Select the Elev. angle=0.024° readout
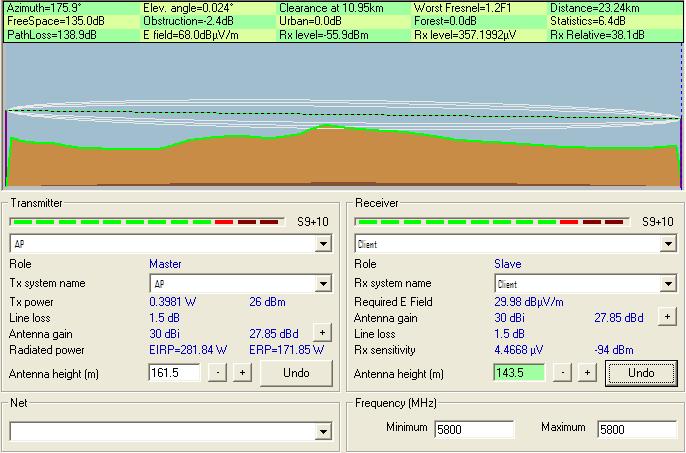Screen dimensions: 686x453 [188, 8]
